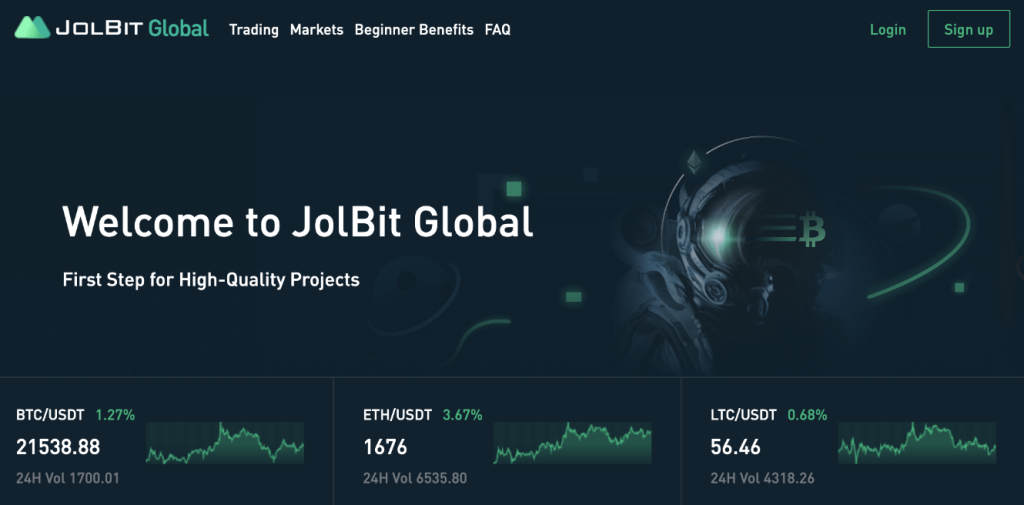The height and width of the screenshot is (505, 1024).
Task: Click the ETH 3.67% change percentage
Action: coord(462,415)
